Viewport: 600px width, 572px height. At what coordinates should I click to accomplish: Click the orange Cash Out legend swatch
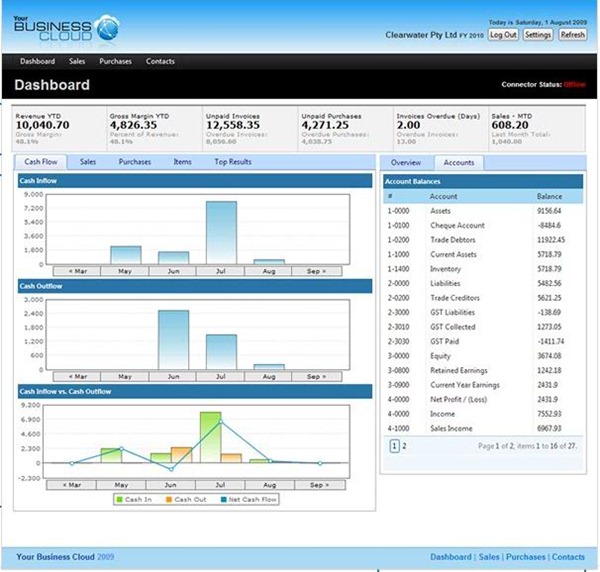tap(169, 500)
